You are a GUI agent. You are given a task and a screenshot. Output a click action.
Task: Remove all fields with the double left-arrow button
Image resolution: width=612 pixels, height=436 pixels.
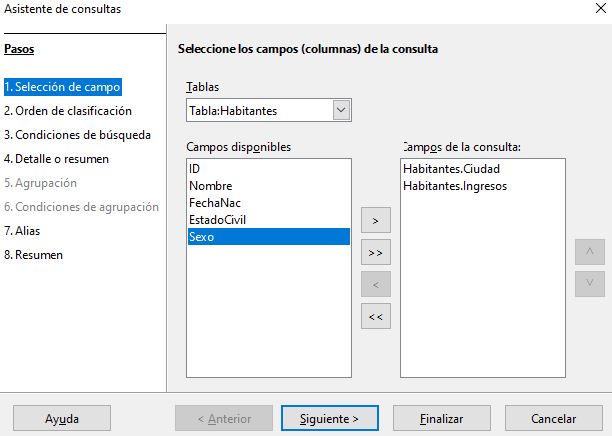(x=375, y=317)
